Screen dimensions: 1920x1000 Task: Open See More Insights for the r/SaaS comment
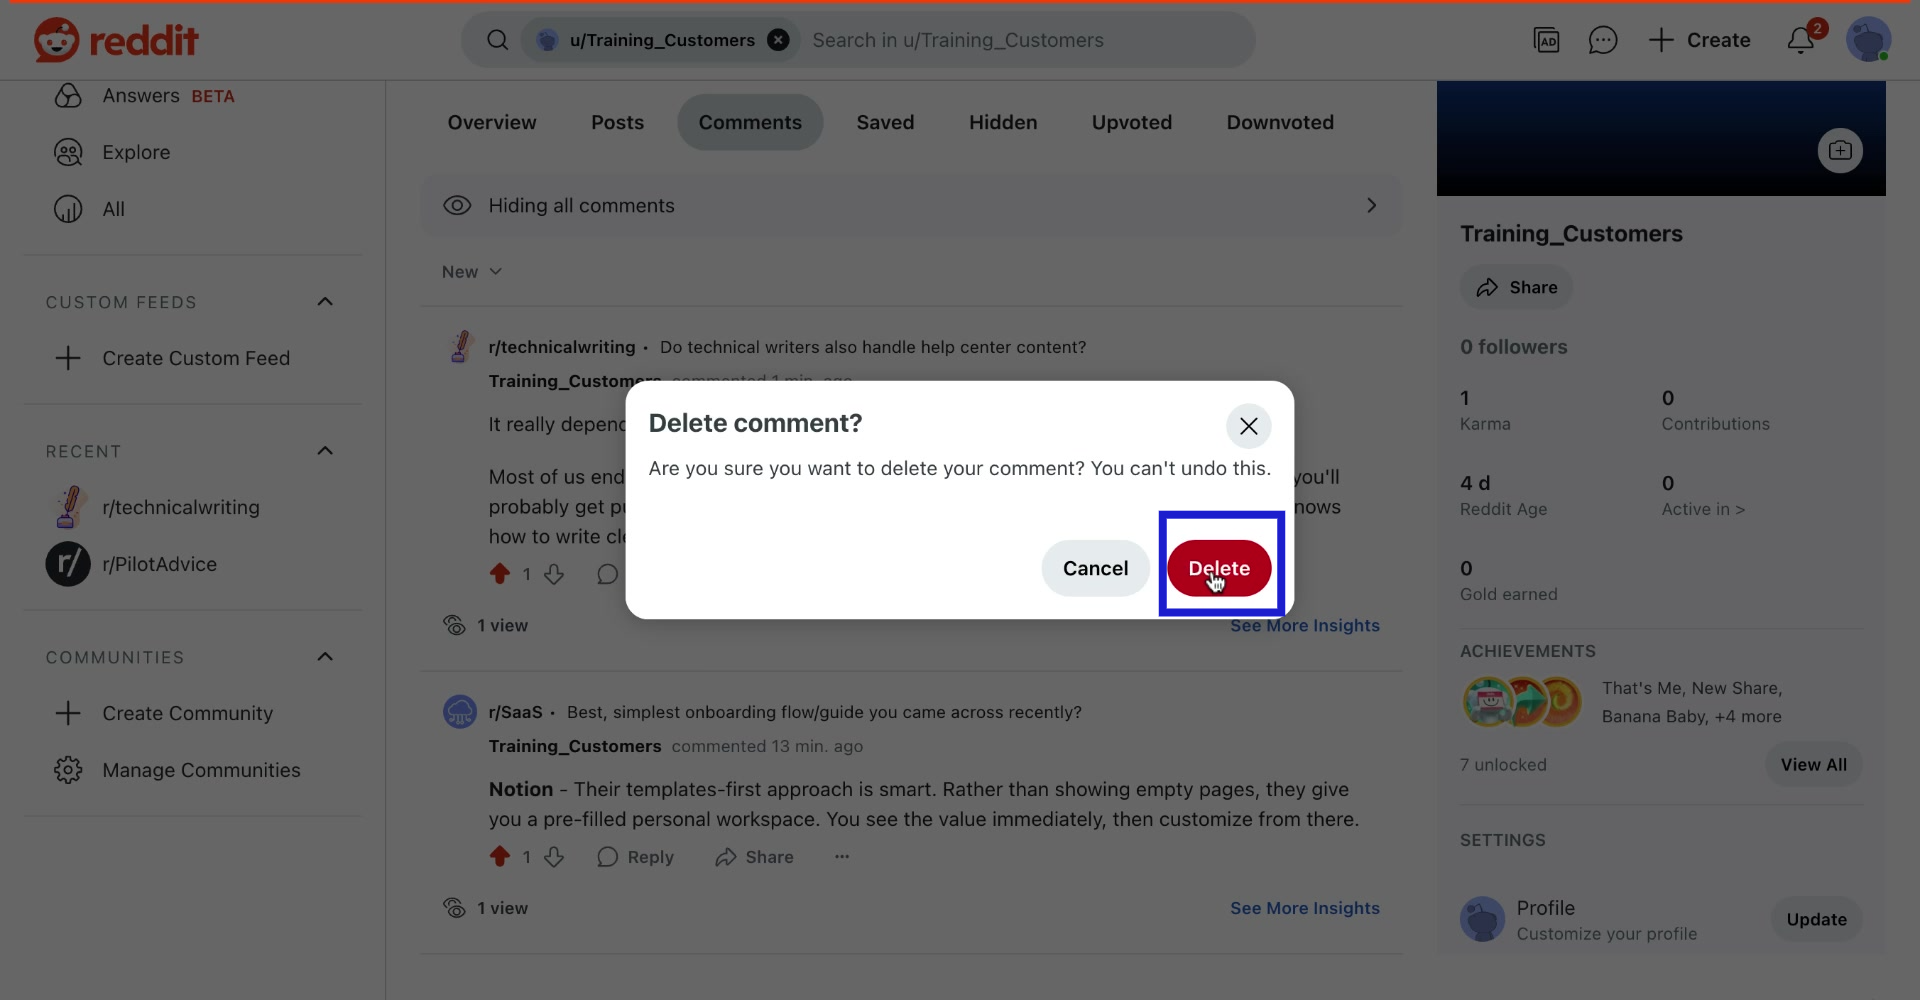pos(1304,908)
